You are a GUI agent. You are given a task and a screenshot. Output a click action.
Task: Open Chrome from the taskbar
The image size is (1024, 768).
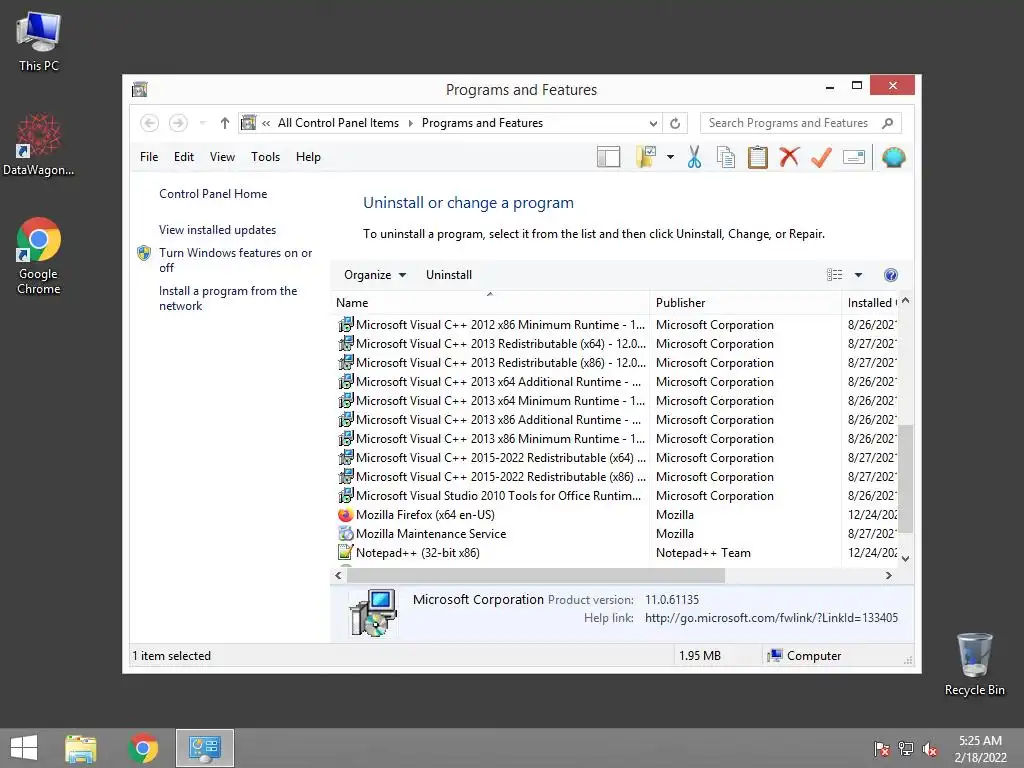pyautogui.click(x=144, y=748)
